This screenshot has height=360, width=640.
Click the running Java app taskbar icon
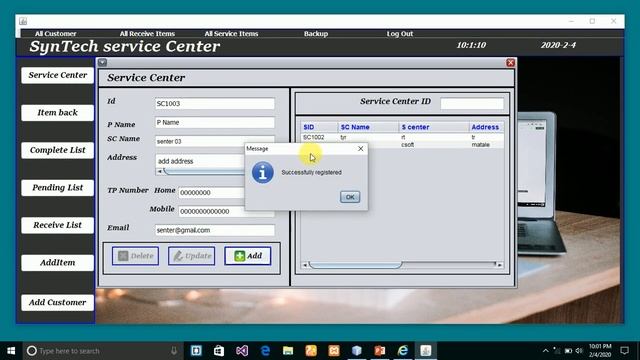point(426,351)
